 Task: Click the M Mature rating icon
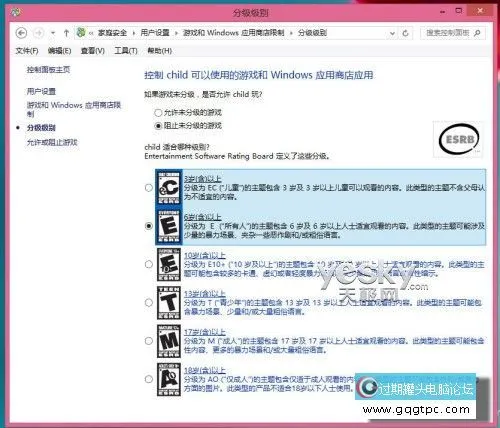[x=169, y=341]
